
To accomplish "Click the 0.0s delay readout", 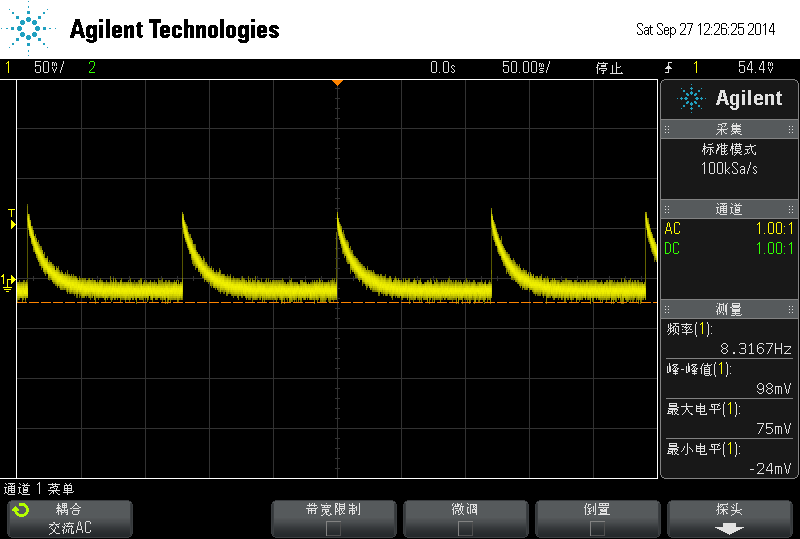I will [x=442, y=67].
